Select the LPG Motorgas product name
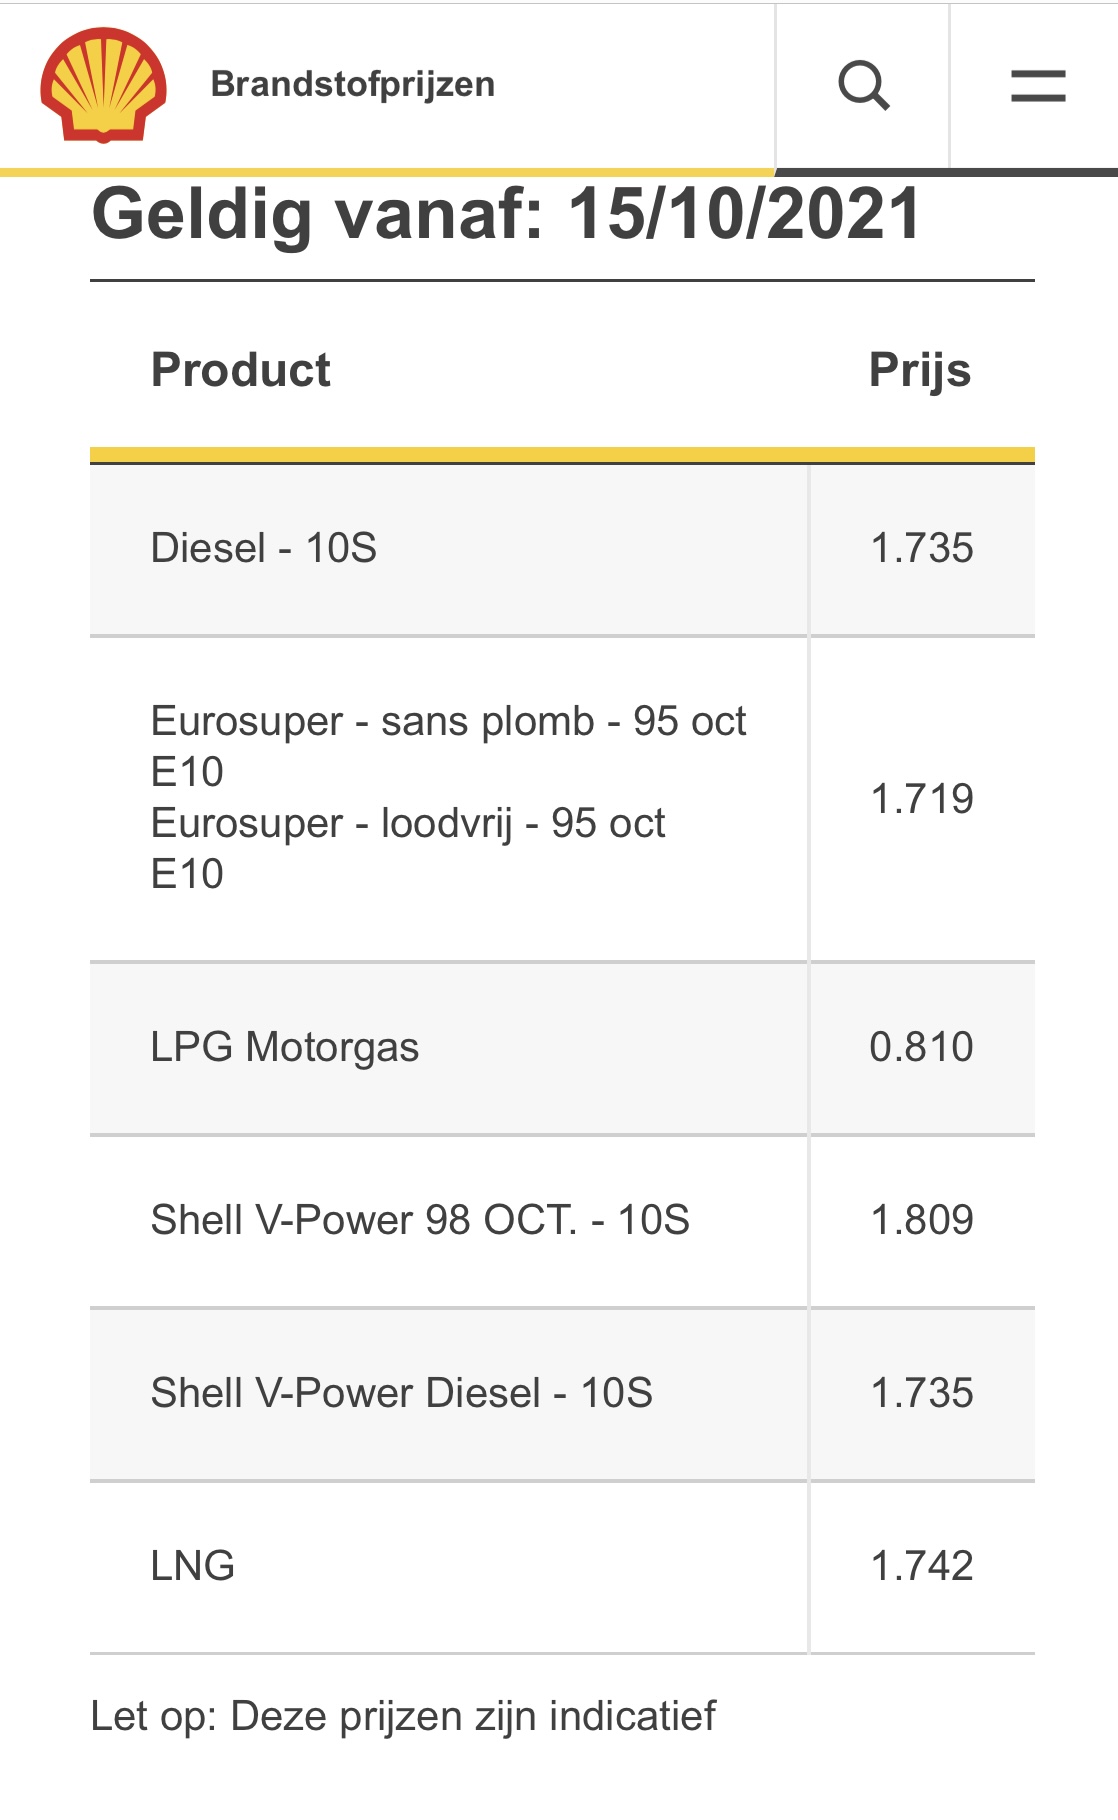The height and width of the screenshot is (1820, 1118). (284, 1047)
